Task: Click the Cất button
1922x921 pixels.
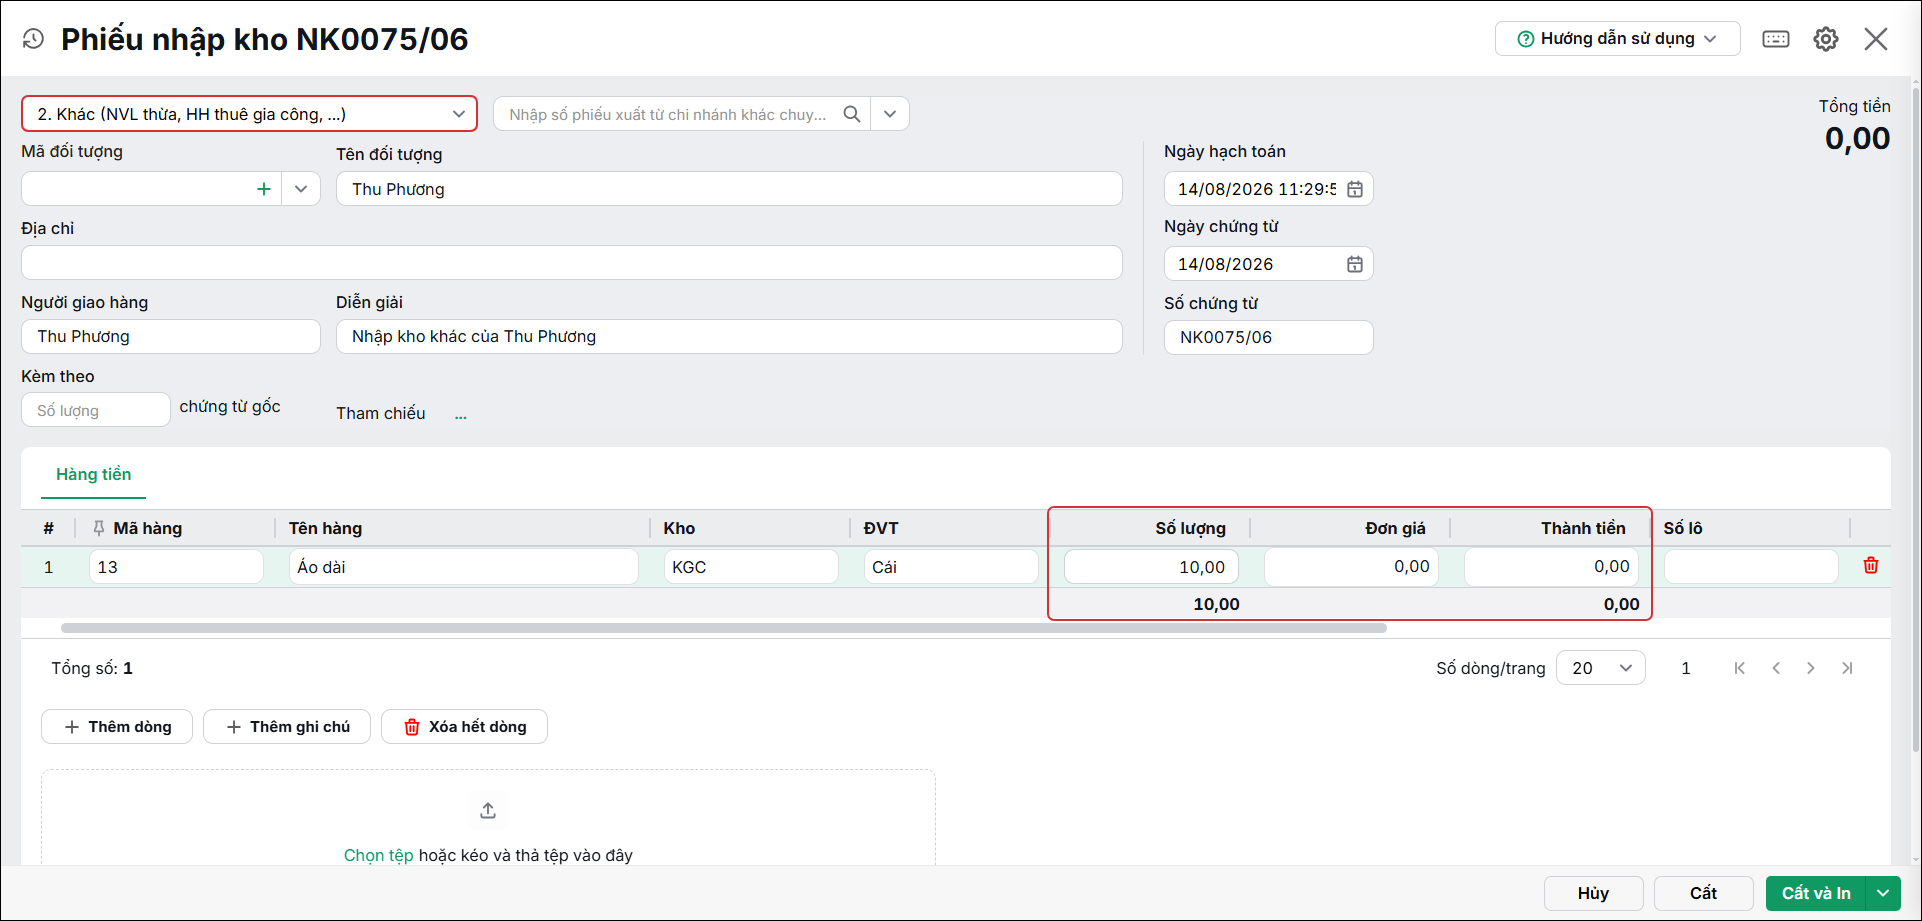Action: (1704, 893)
